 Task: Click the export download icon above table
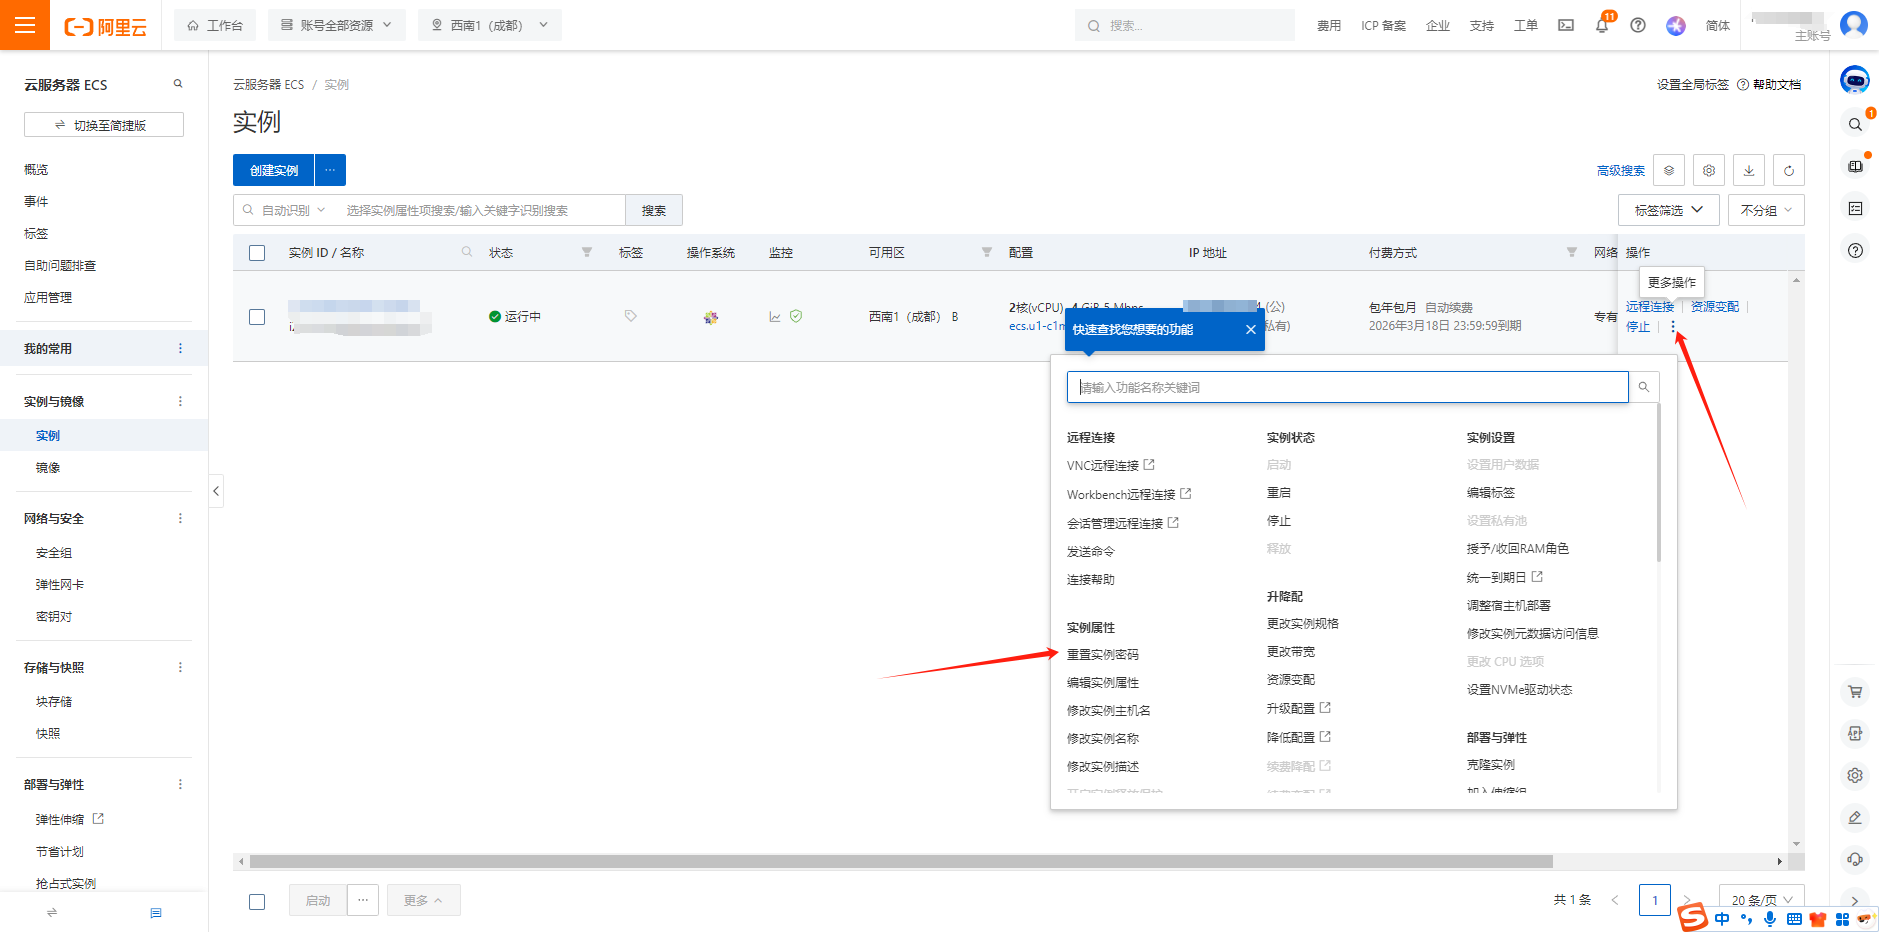1748,171
